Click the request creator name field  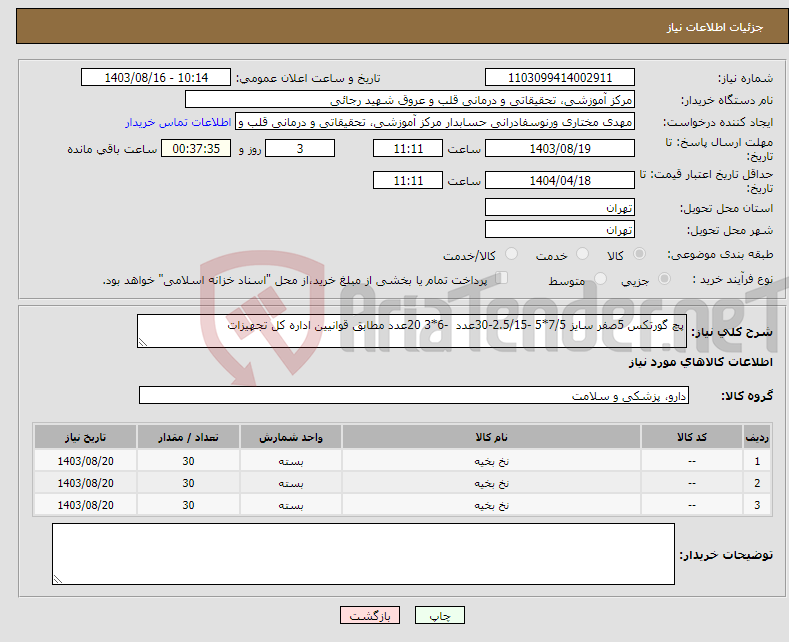(x=435, y=122)
